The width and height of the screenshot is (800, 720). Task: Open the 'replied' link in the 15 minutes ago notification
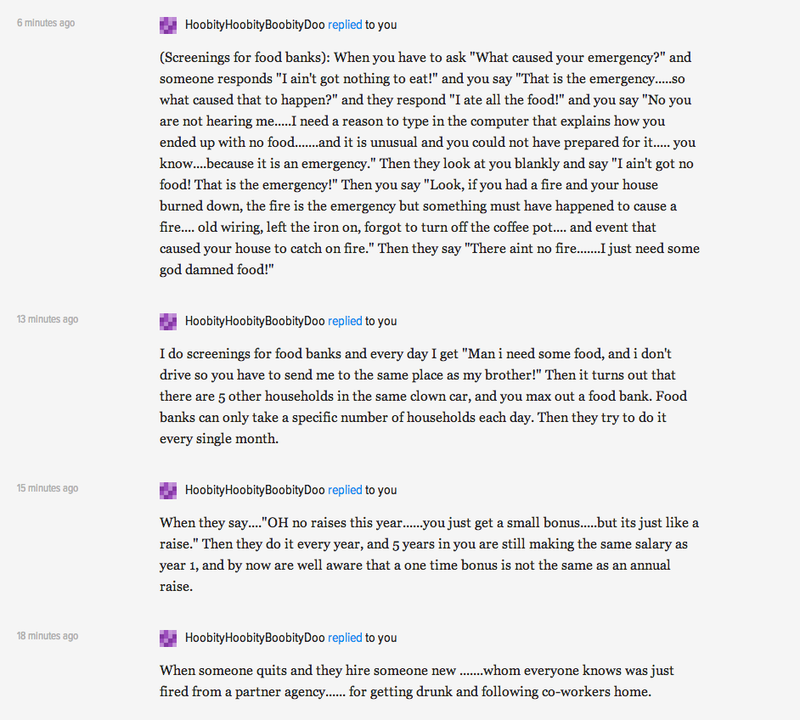tap(345, 490)
